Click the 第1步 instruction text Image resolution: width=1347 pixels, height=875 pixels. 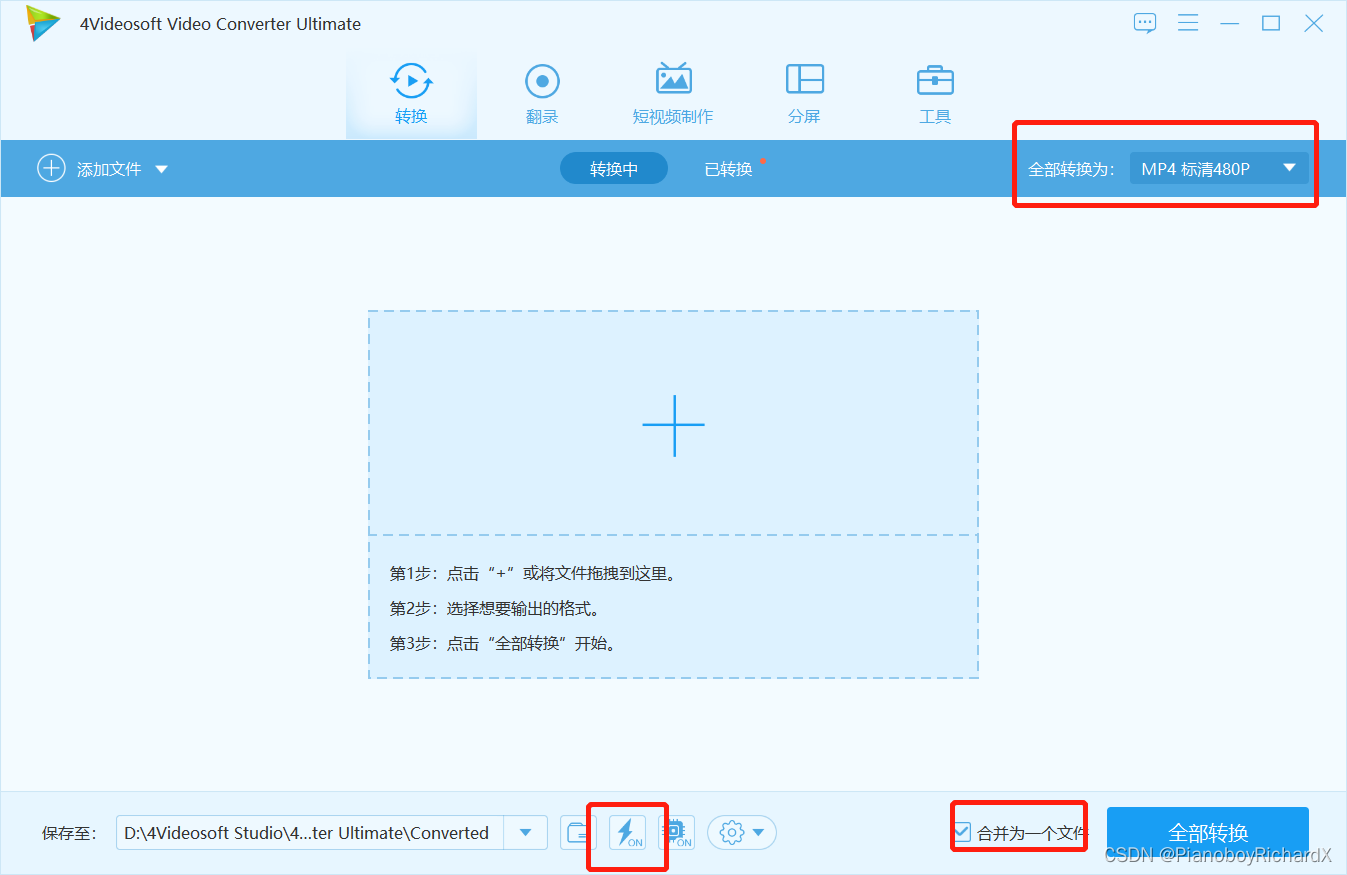point(534,574)
